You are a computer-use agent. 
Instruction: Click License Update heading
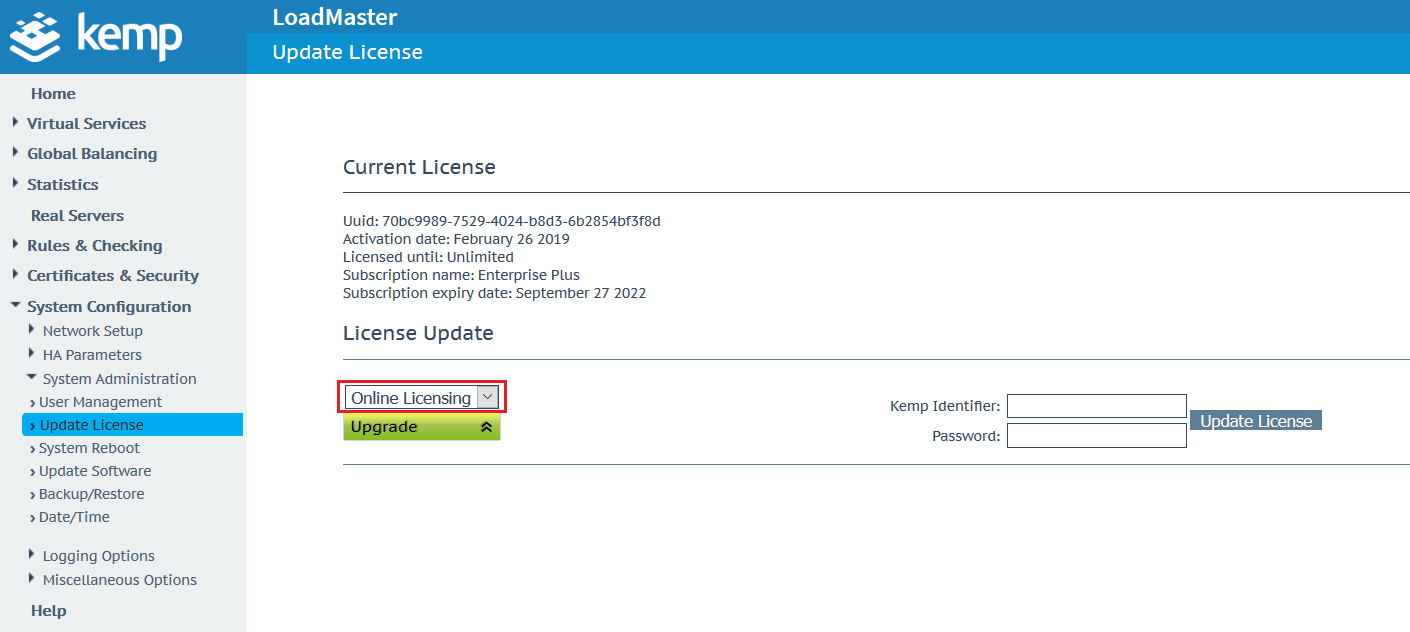point(418,333)
